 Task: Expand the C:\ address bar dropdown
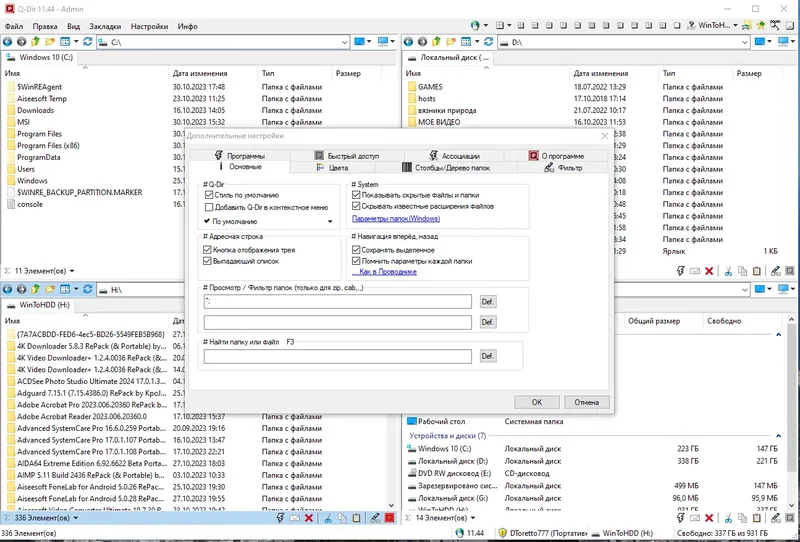tap(344, 42)
